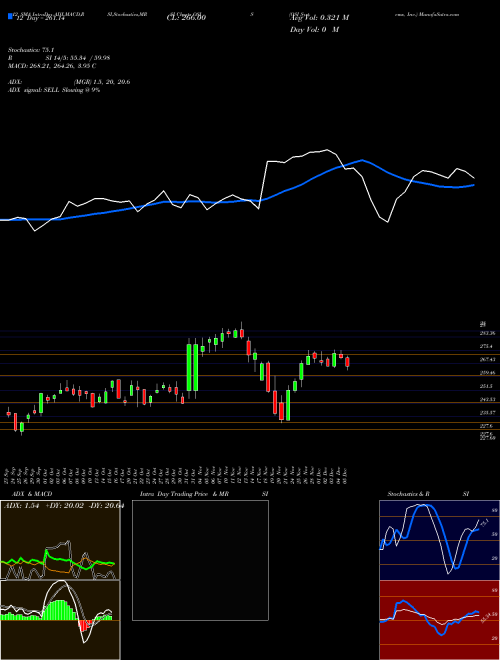
Task: Click the blue 12 Day SMA legend square
Action: click(x=10, y=17)
